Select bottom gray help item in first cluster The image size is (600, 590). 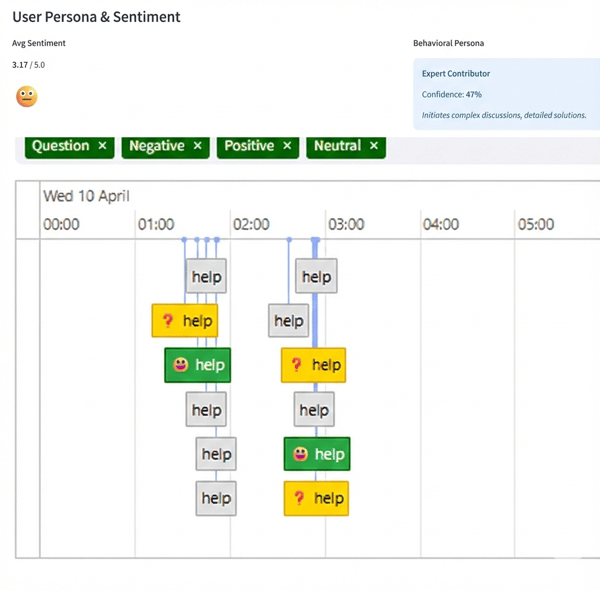click(x=216, y=498)
